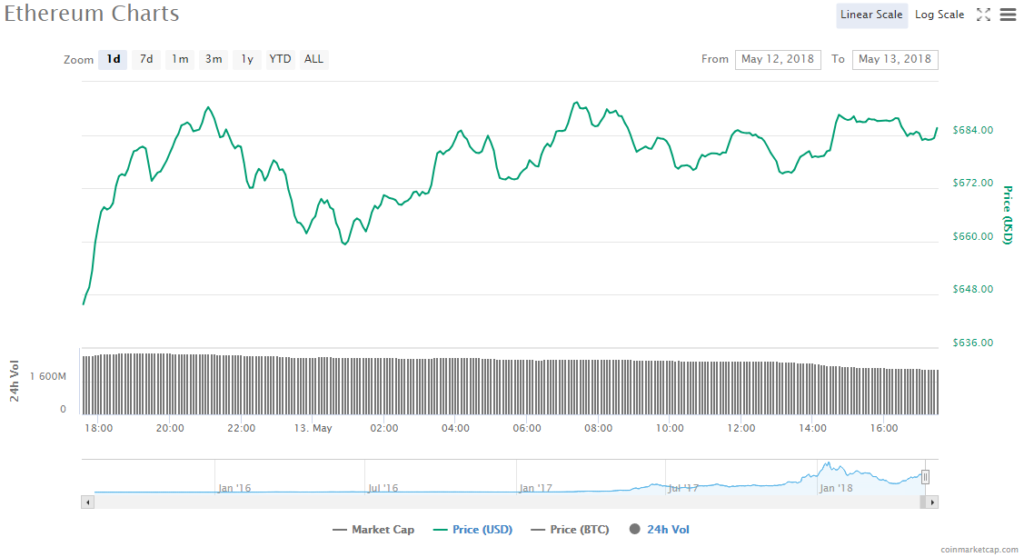Image resolution: width=1024 pixels, height=557 pixels.
Task: Toggle fullscreen chart view icon
Action: (x=984, y=14)
